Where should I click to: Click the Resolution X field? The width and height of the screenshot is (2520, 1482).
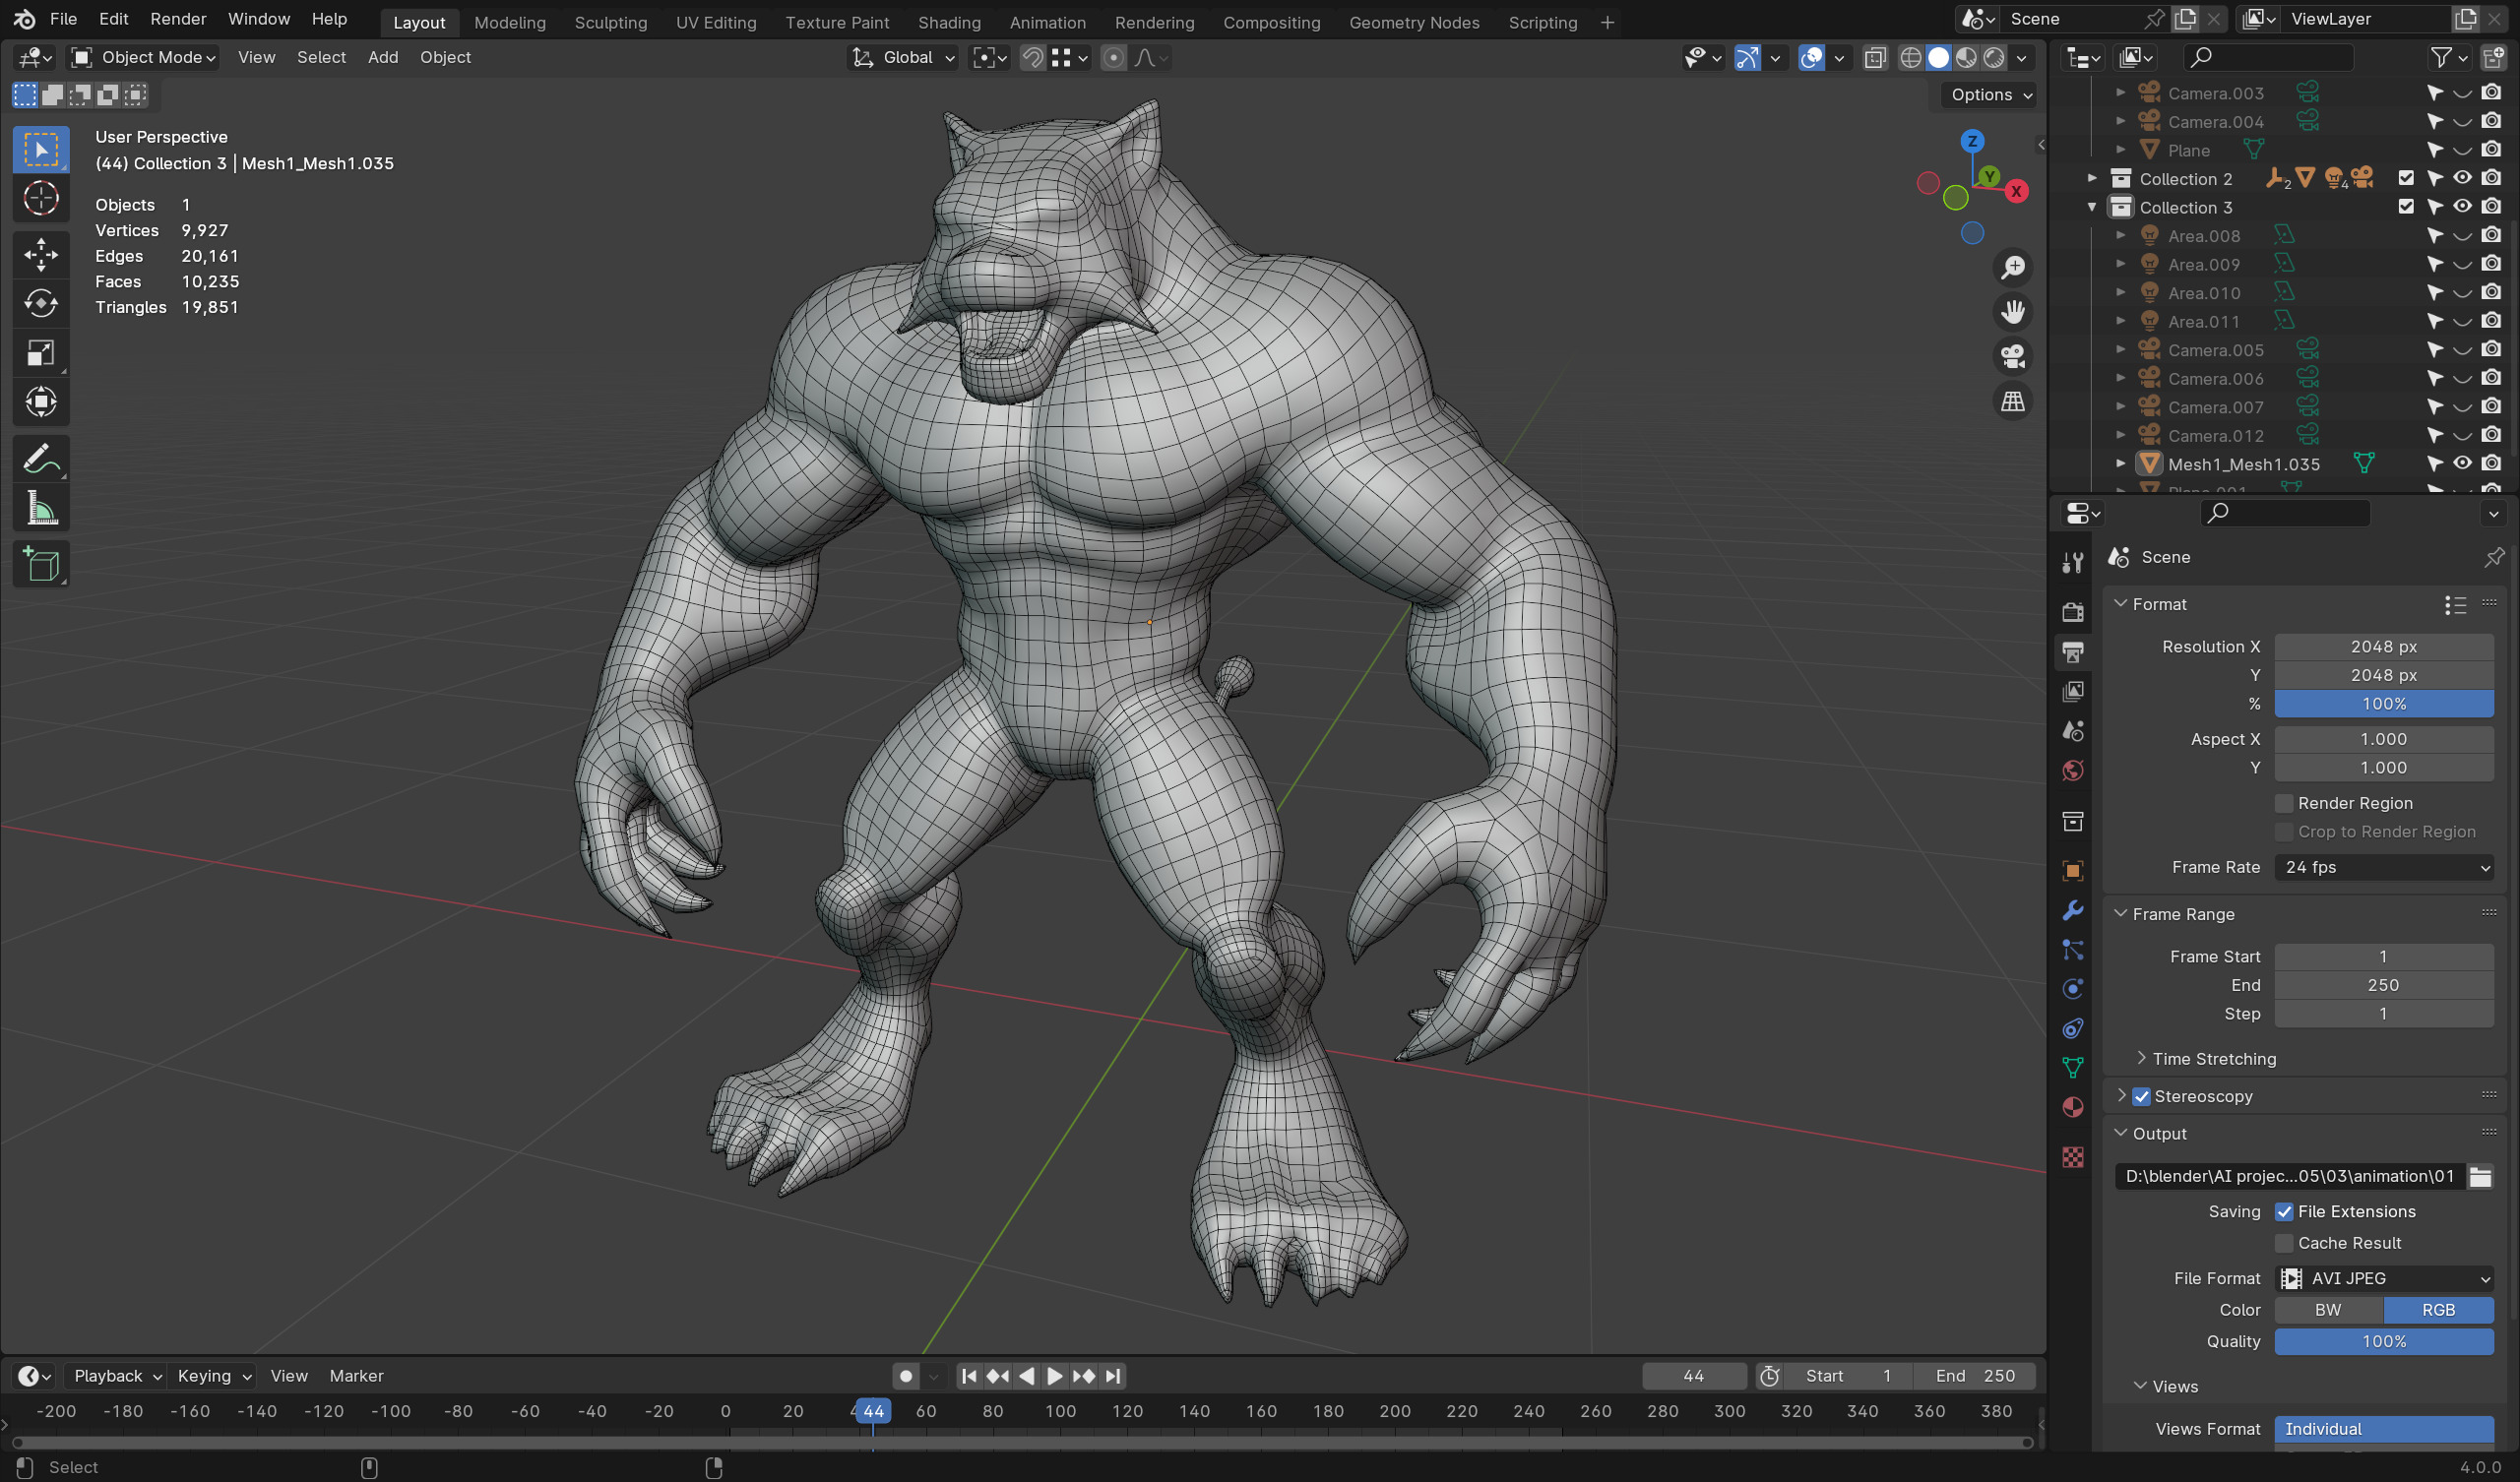point(2384,647)
